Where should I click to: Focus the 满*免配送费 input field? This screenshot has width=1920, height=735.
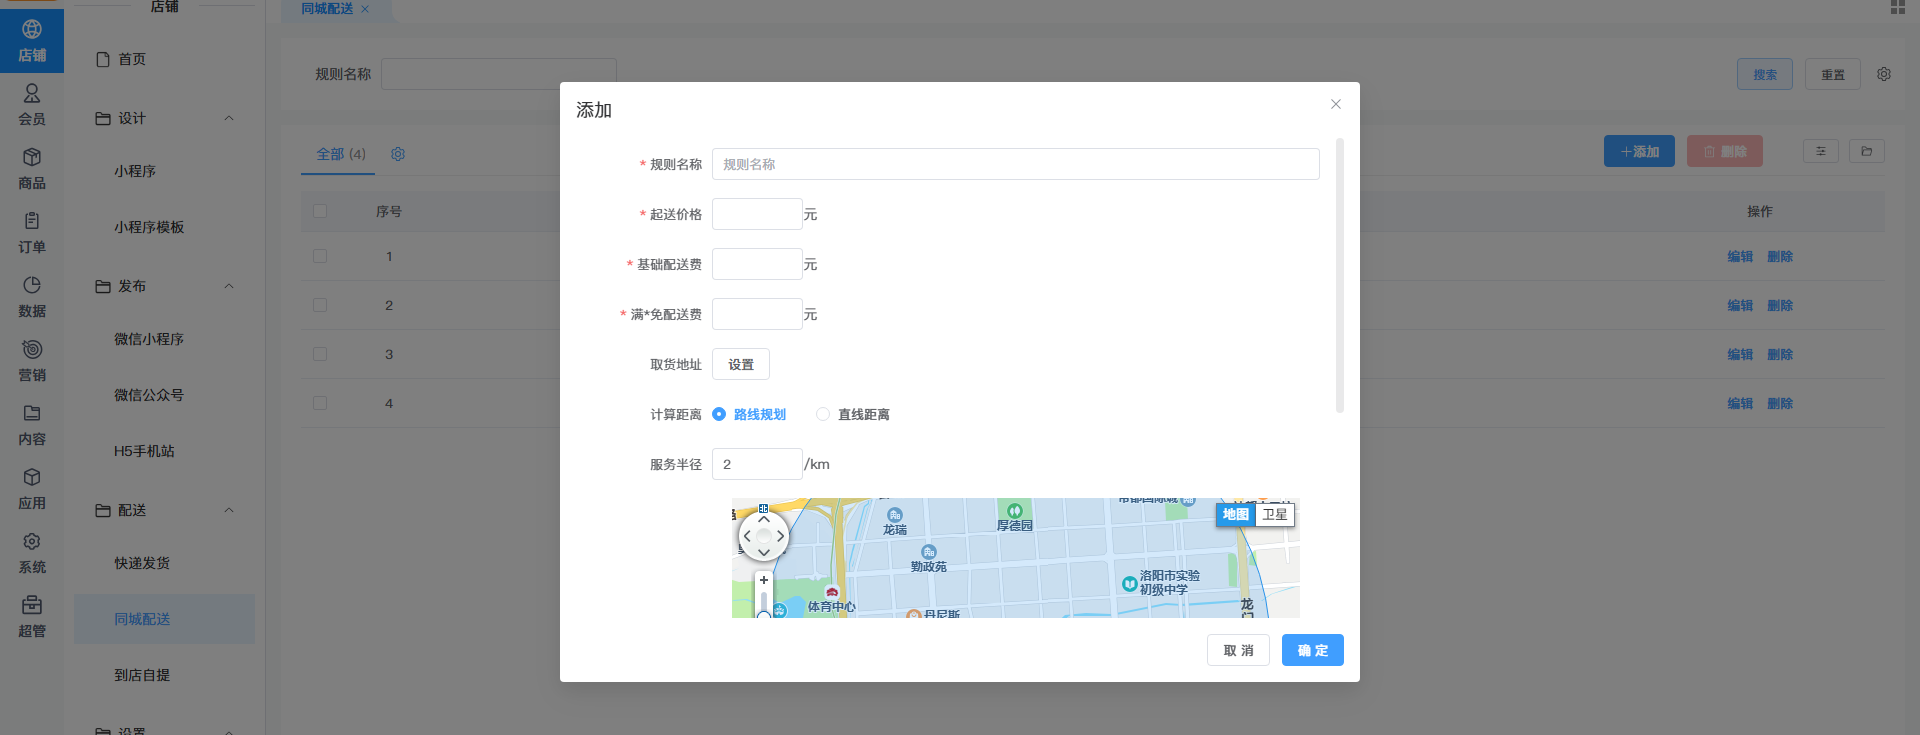click(757, 314)
